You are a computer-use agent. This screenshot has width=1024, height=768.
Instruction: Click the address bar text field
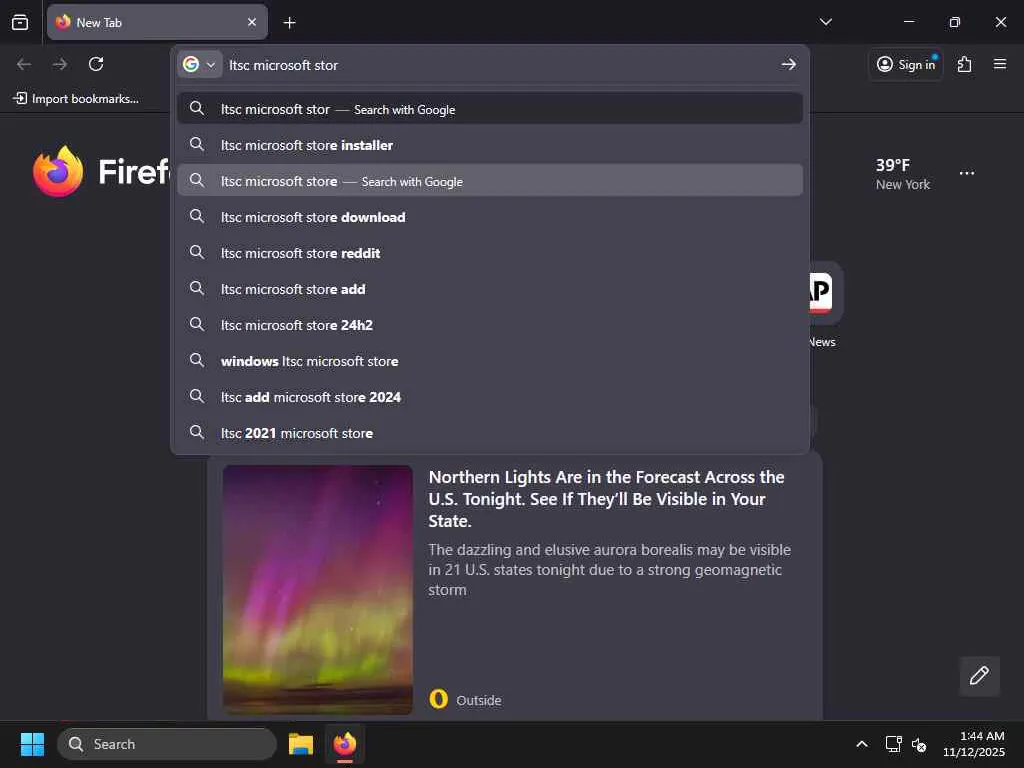[x=500, y=65]
